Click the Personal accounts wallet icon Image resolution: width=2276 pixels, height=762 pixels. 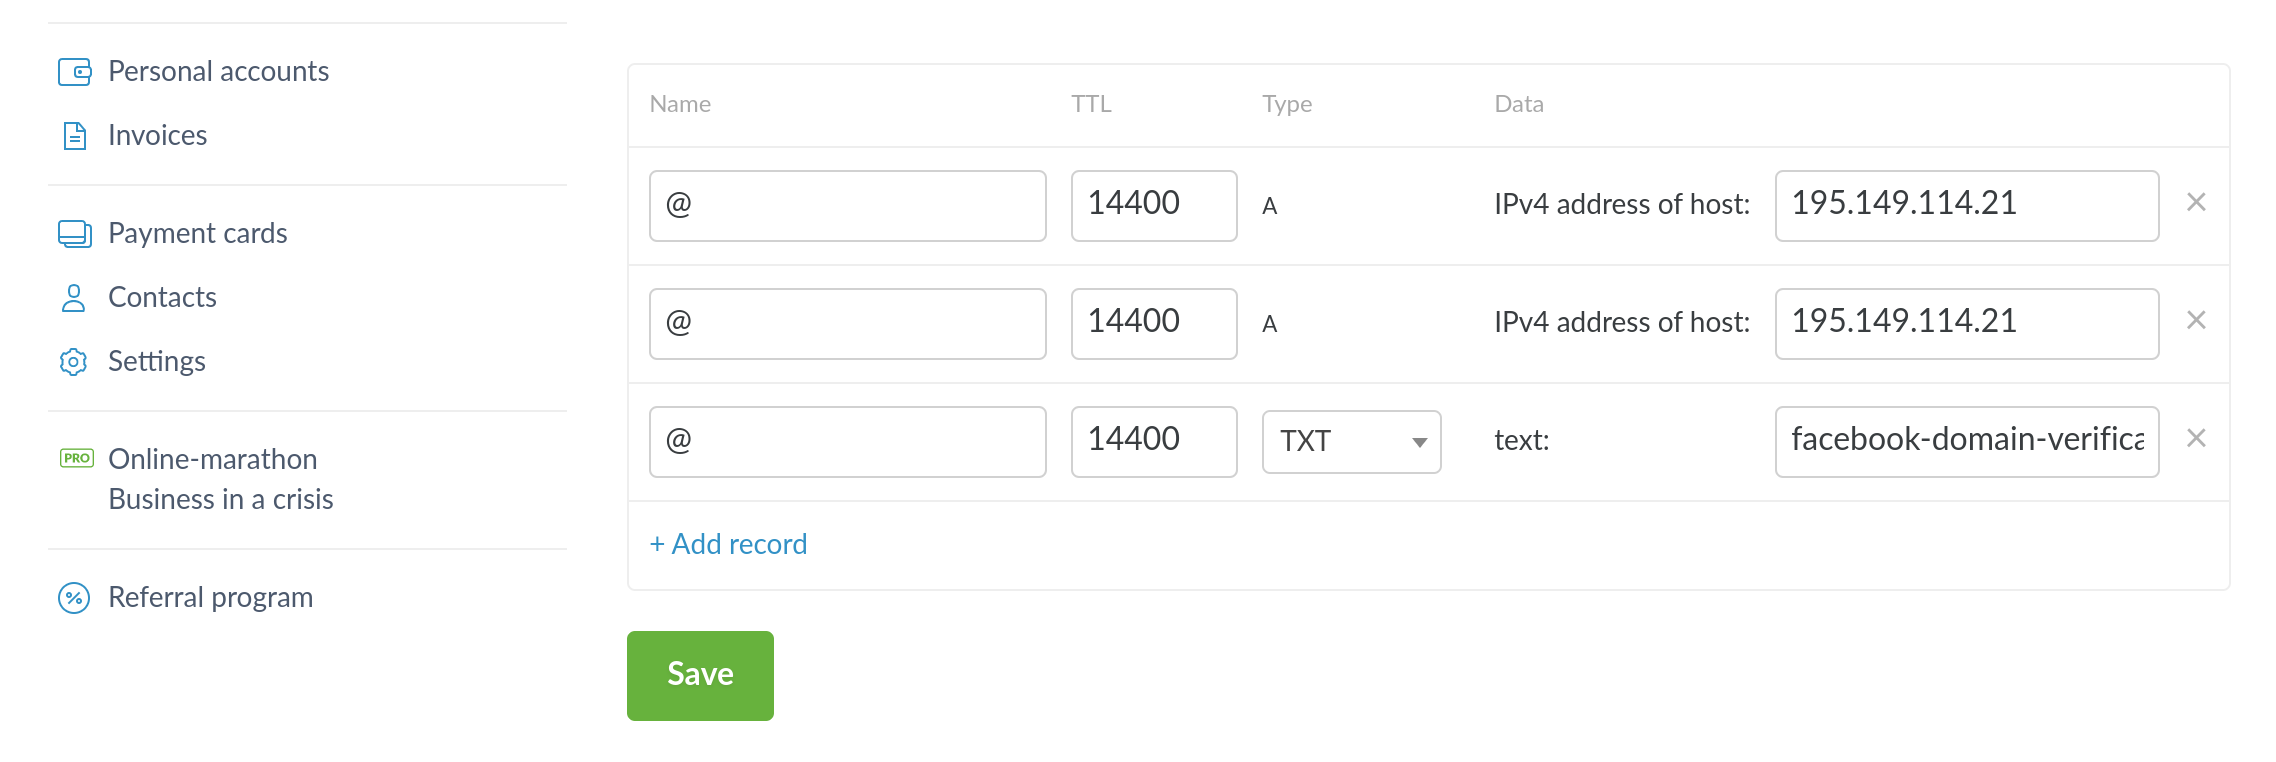(x=75, y=72)
